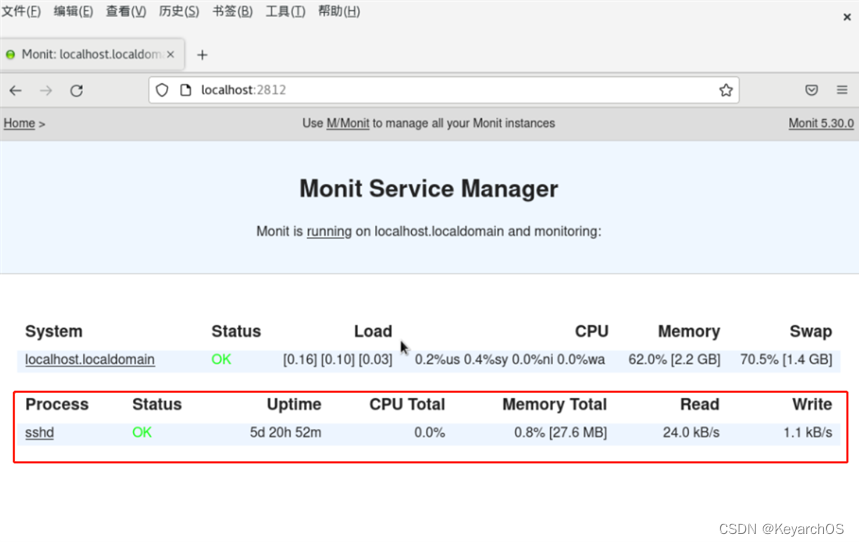Follow the Home breadcrumb link
859x546 pixels.
[19, 123]
